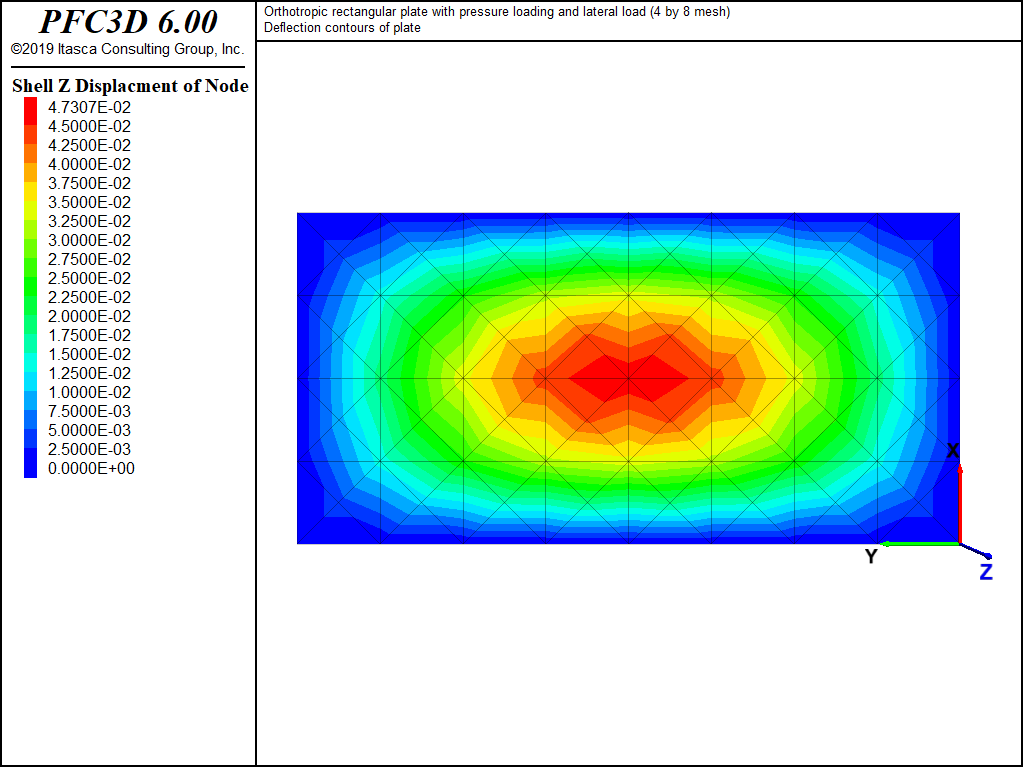Click the blue Z axis label
Image resolution: width=1024 pixels, height=768 pixels.
click(986, 572)
